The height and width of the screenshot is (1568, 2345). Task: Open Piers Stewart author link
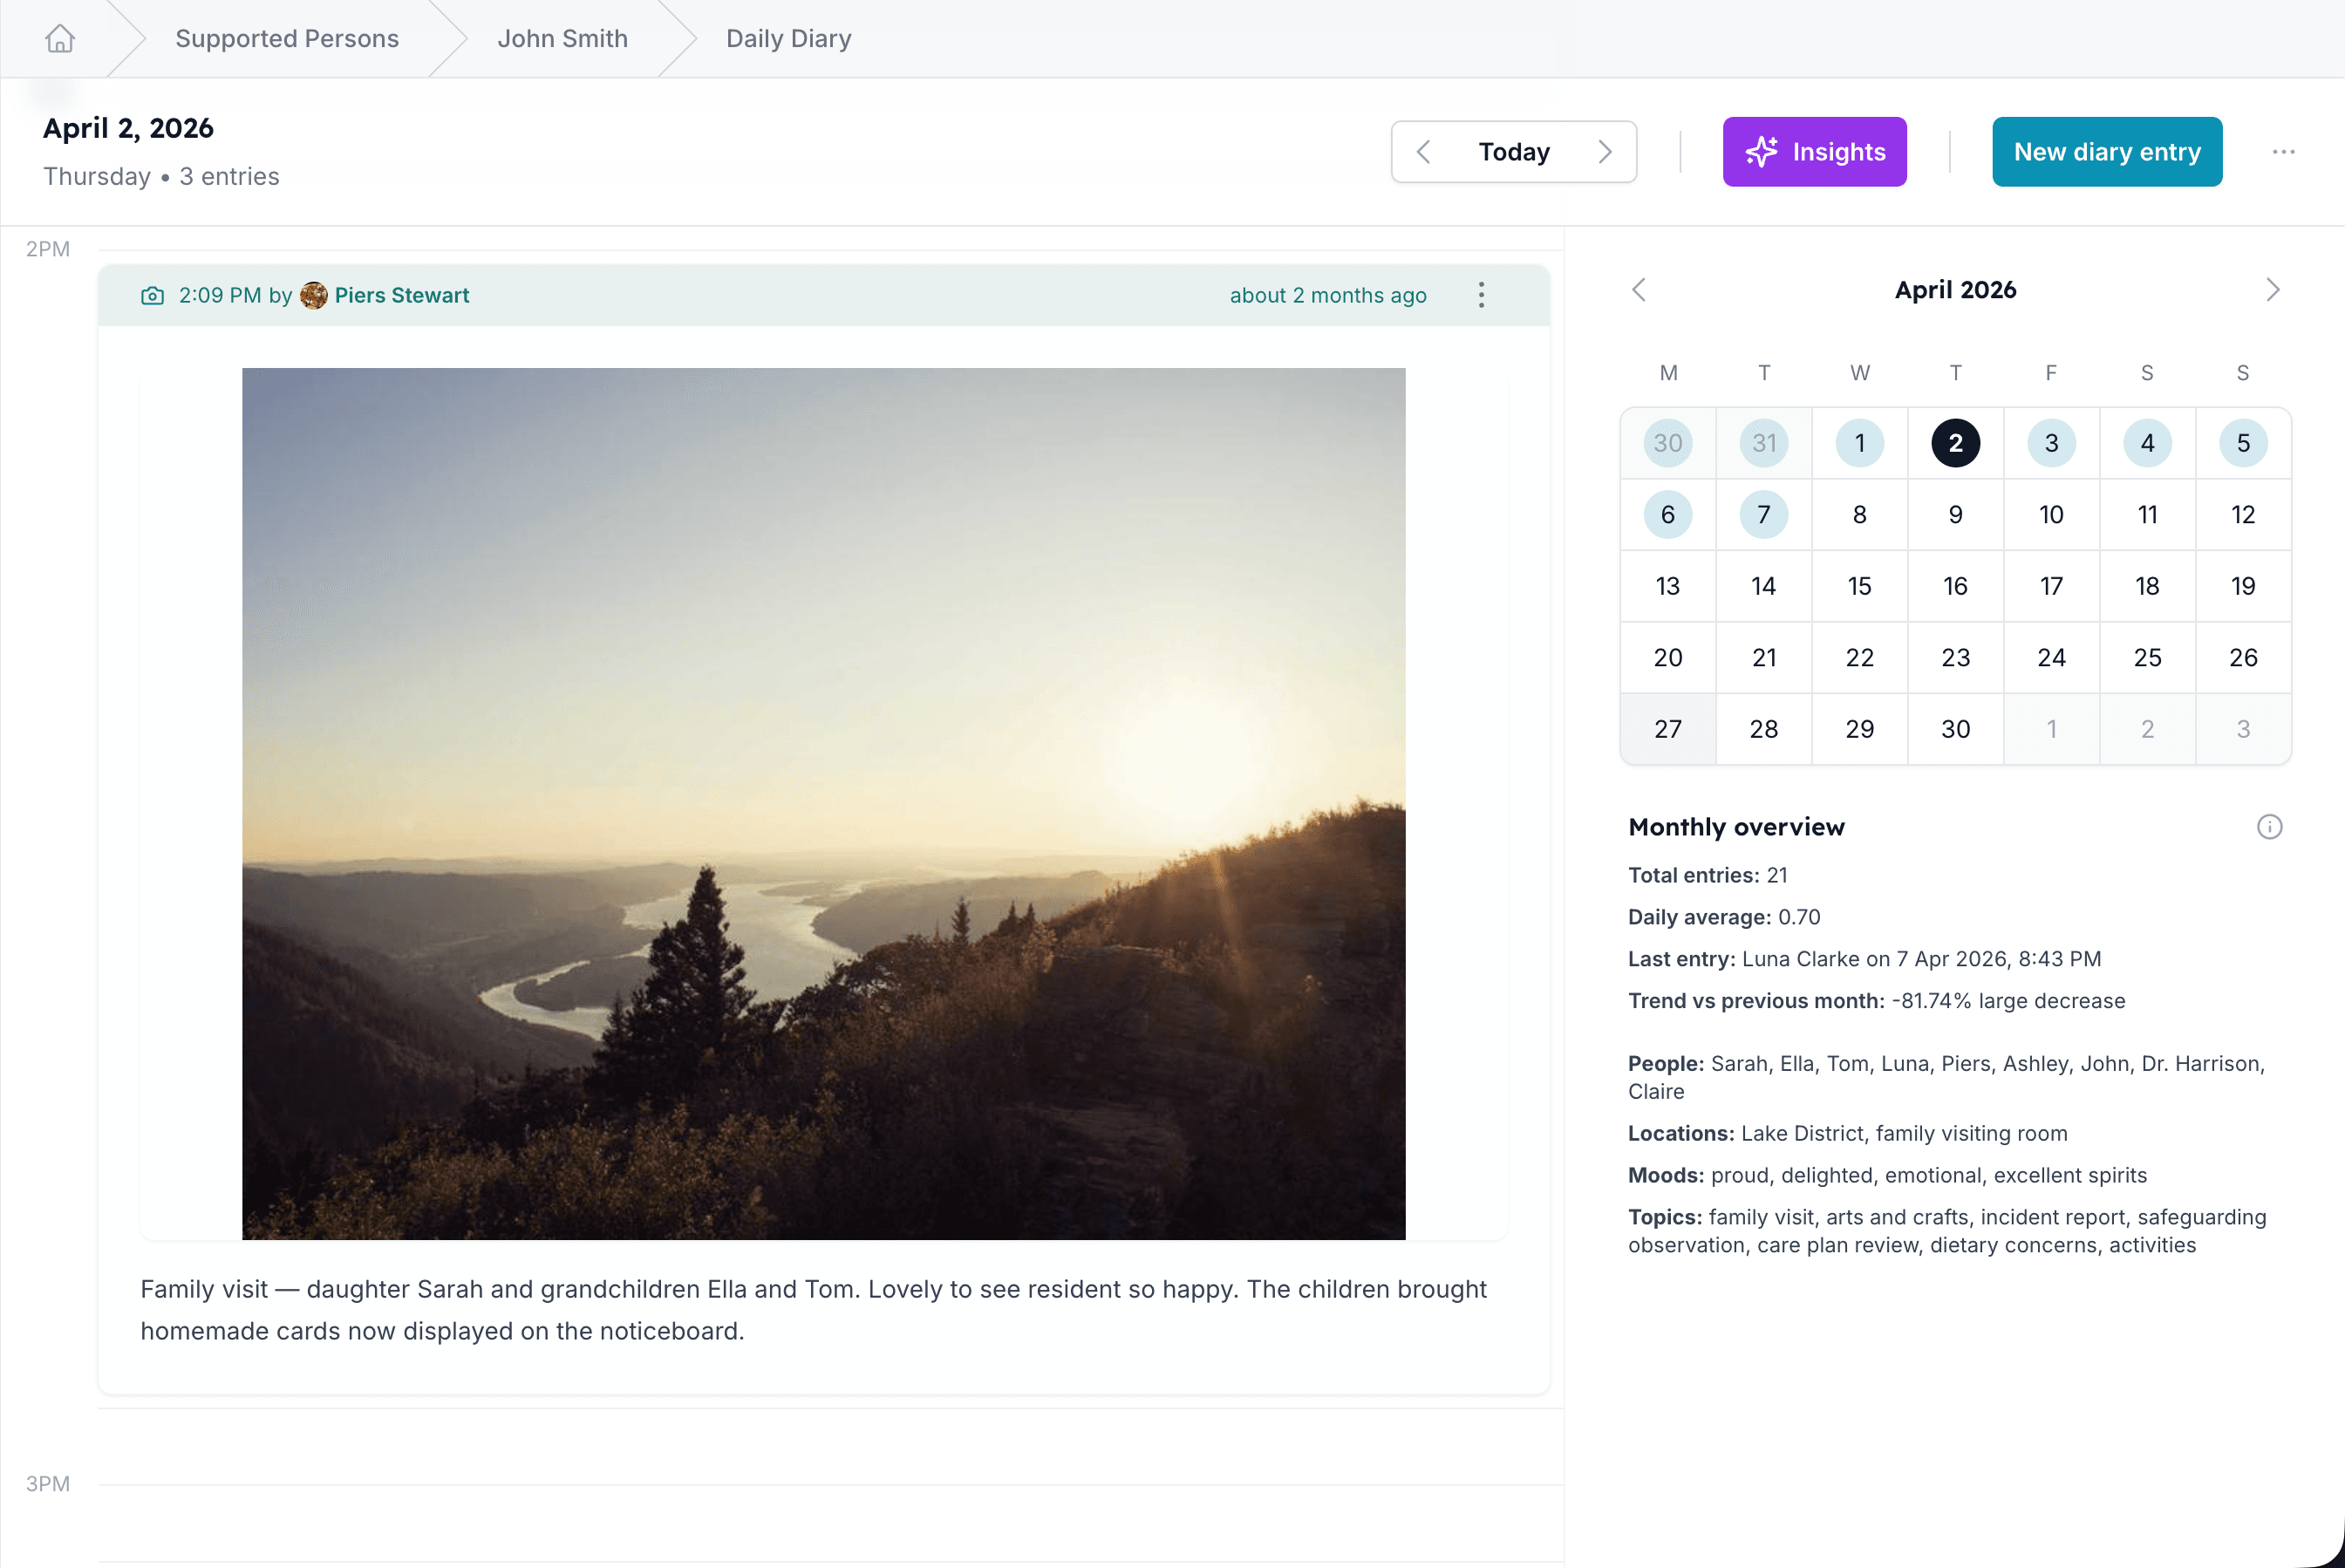tap(402, 295)
